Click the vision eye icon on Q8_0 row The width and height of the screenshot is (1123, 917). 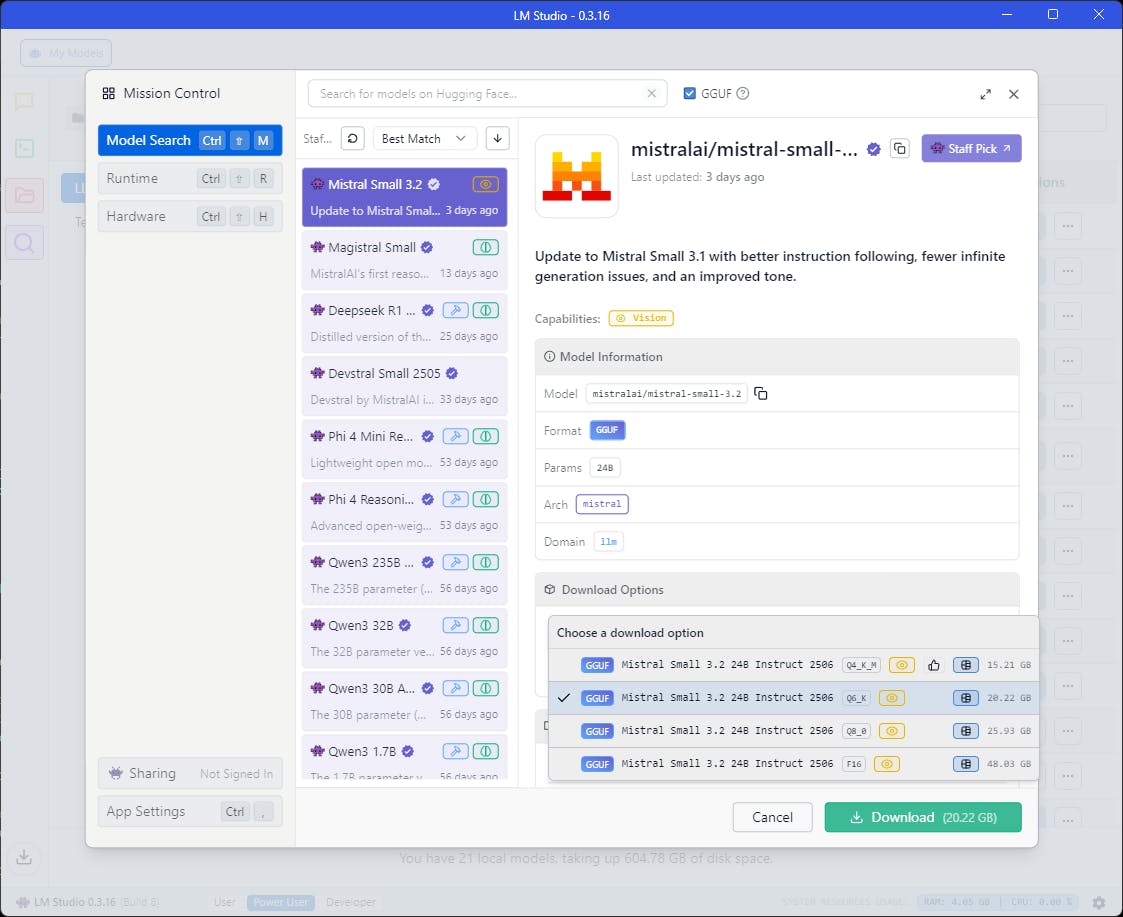(892, 731)
